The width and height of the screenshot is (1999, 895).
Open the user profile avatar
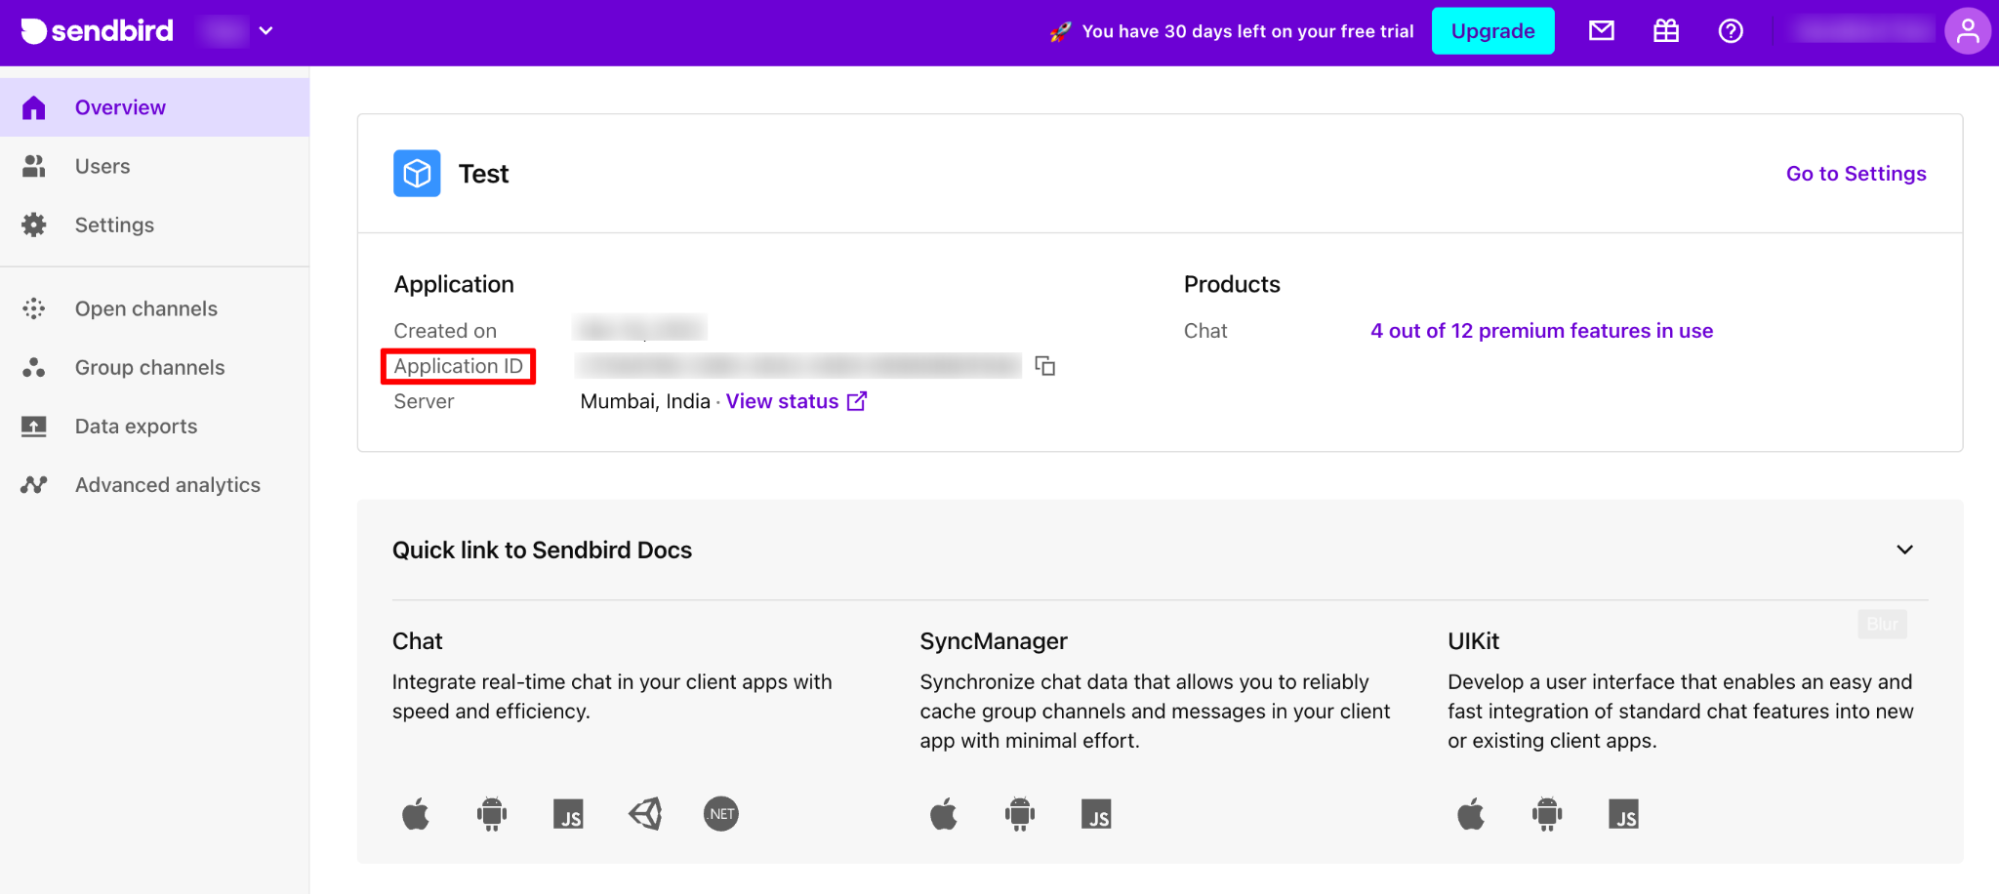click(1967, 31)
